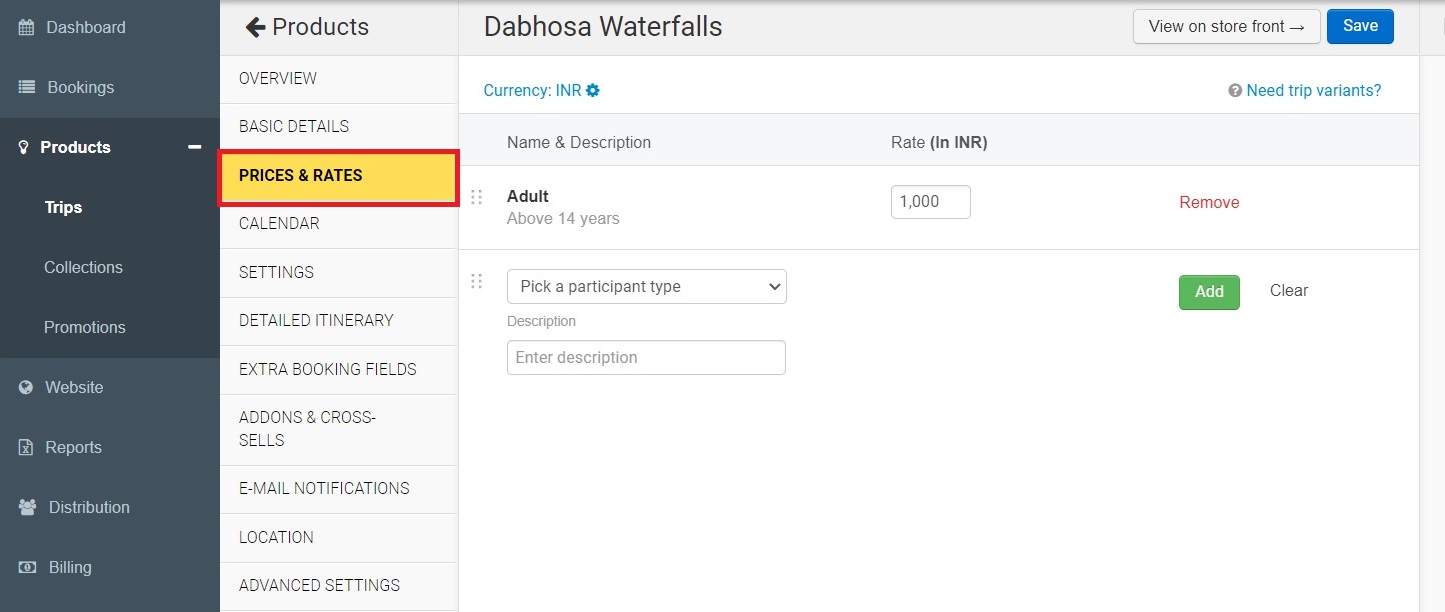Screen dimensions: 1445x612
Task: Switch to Detailed Itinerary tab
Action: pos(316,320)
